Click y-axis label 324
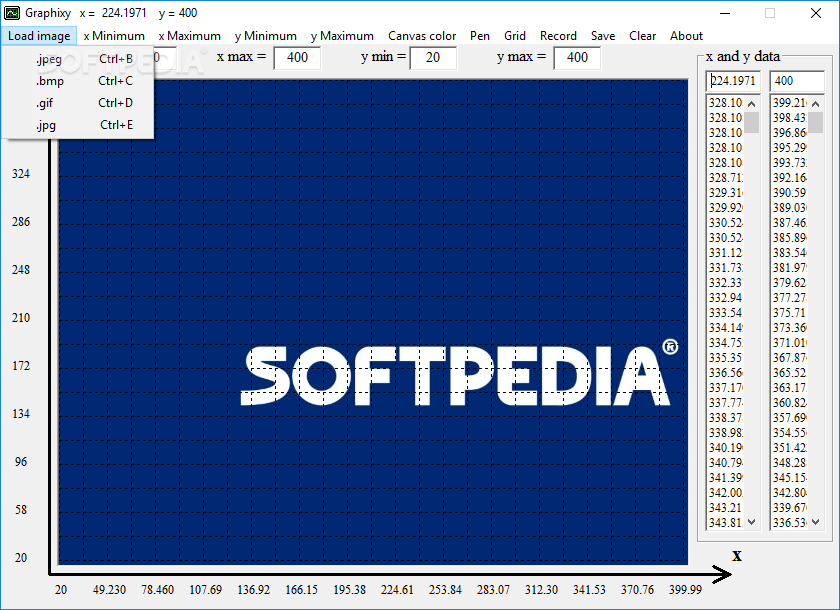 21,174
